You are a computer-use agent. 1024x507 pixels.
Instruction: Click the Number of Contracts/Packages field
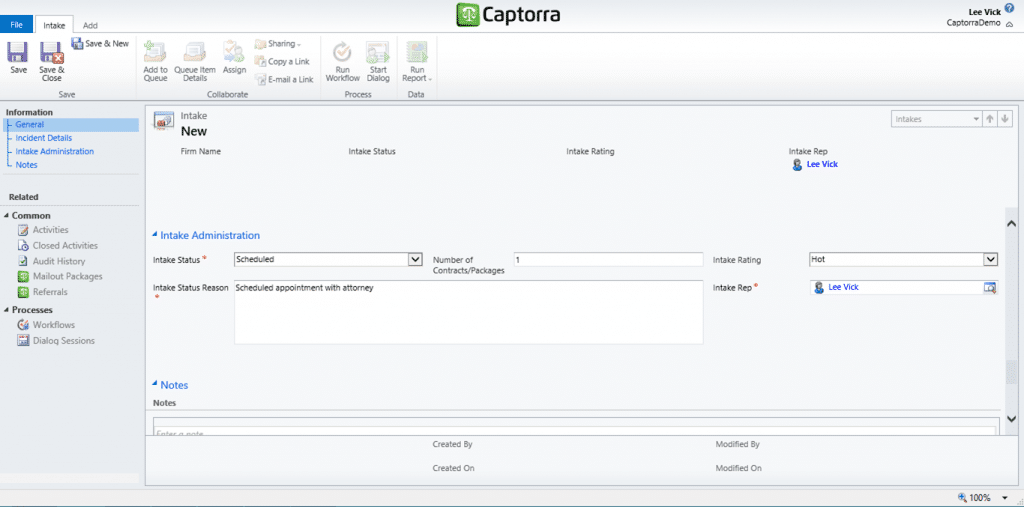[x=608, y=259]
